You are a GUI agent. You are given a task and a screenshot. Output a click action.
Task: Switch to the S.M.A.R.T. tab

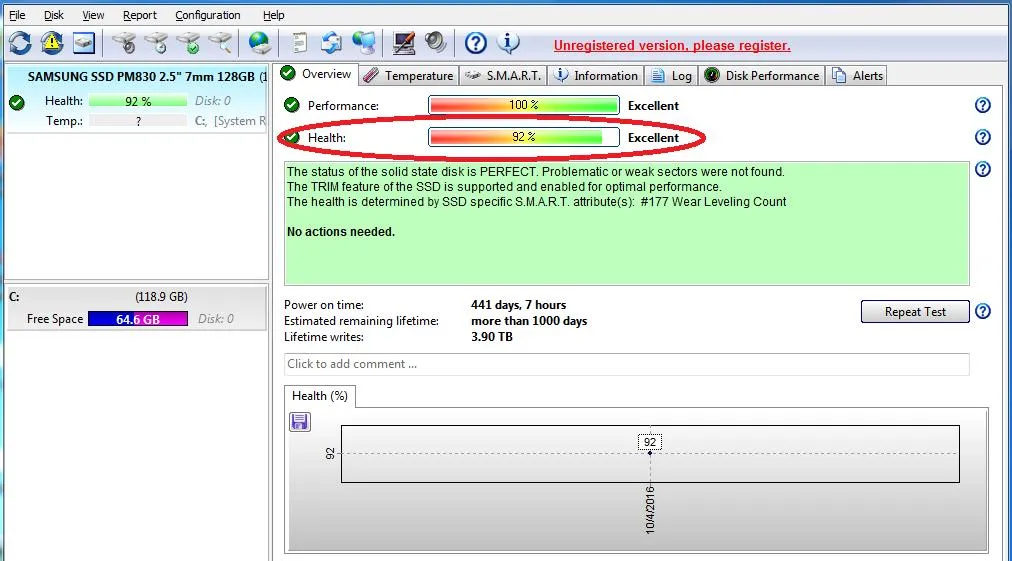[x=503, y=75]
